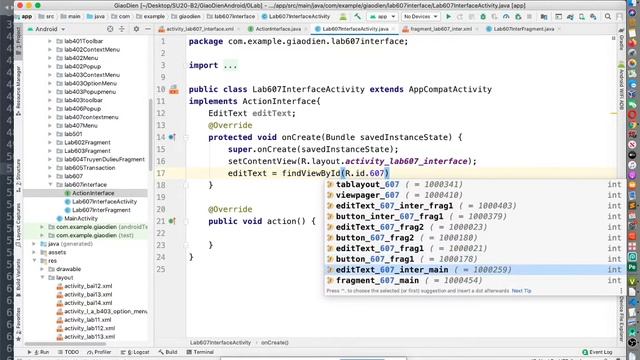Click the locate target icon in Project panel
640x360 pixels.
(110, 29)
